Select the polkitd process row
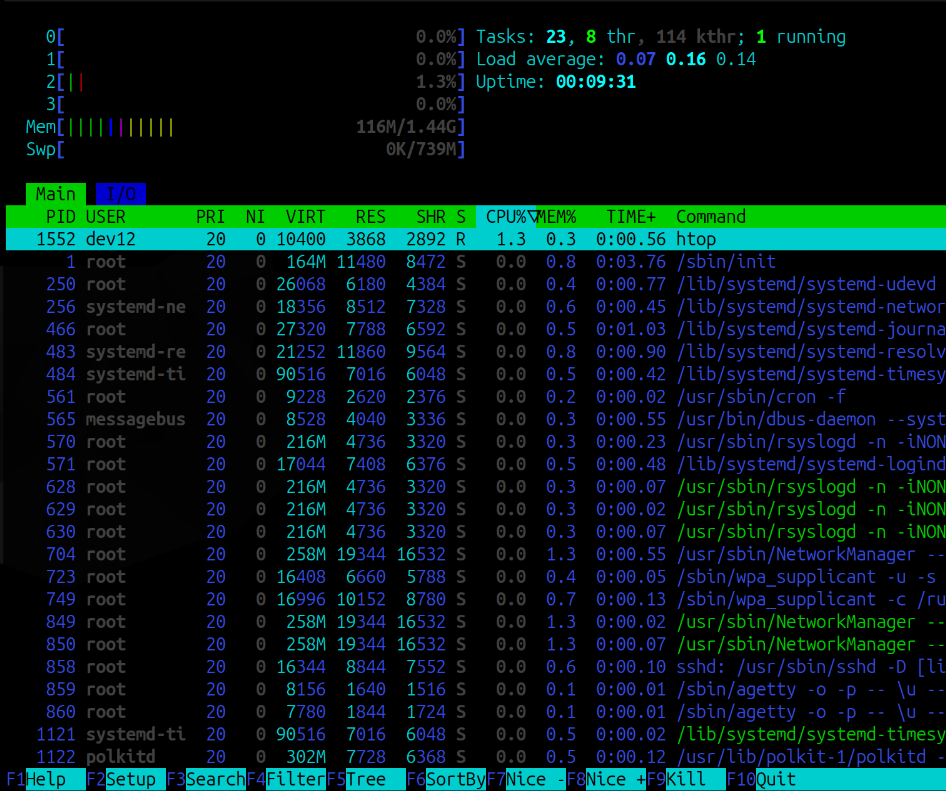946x791 pixels. click(x=476, y=757)
